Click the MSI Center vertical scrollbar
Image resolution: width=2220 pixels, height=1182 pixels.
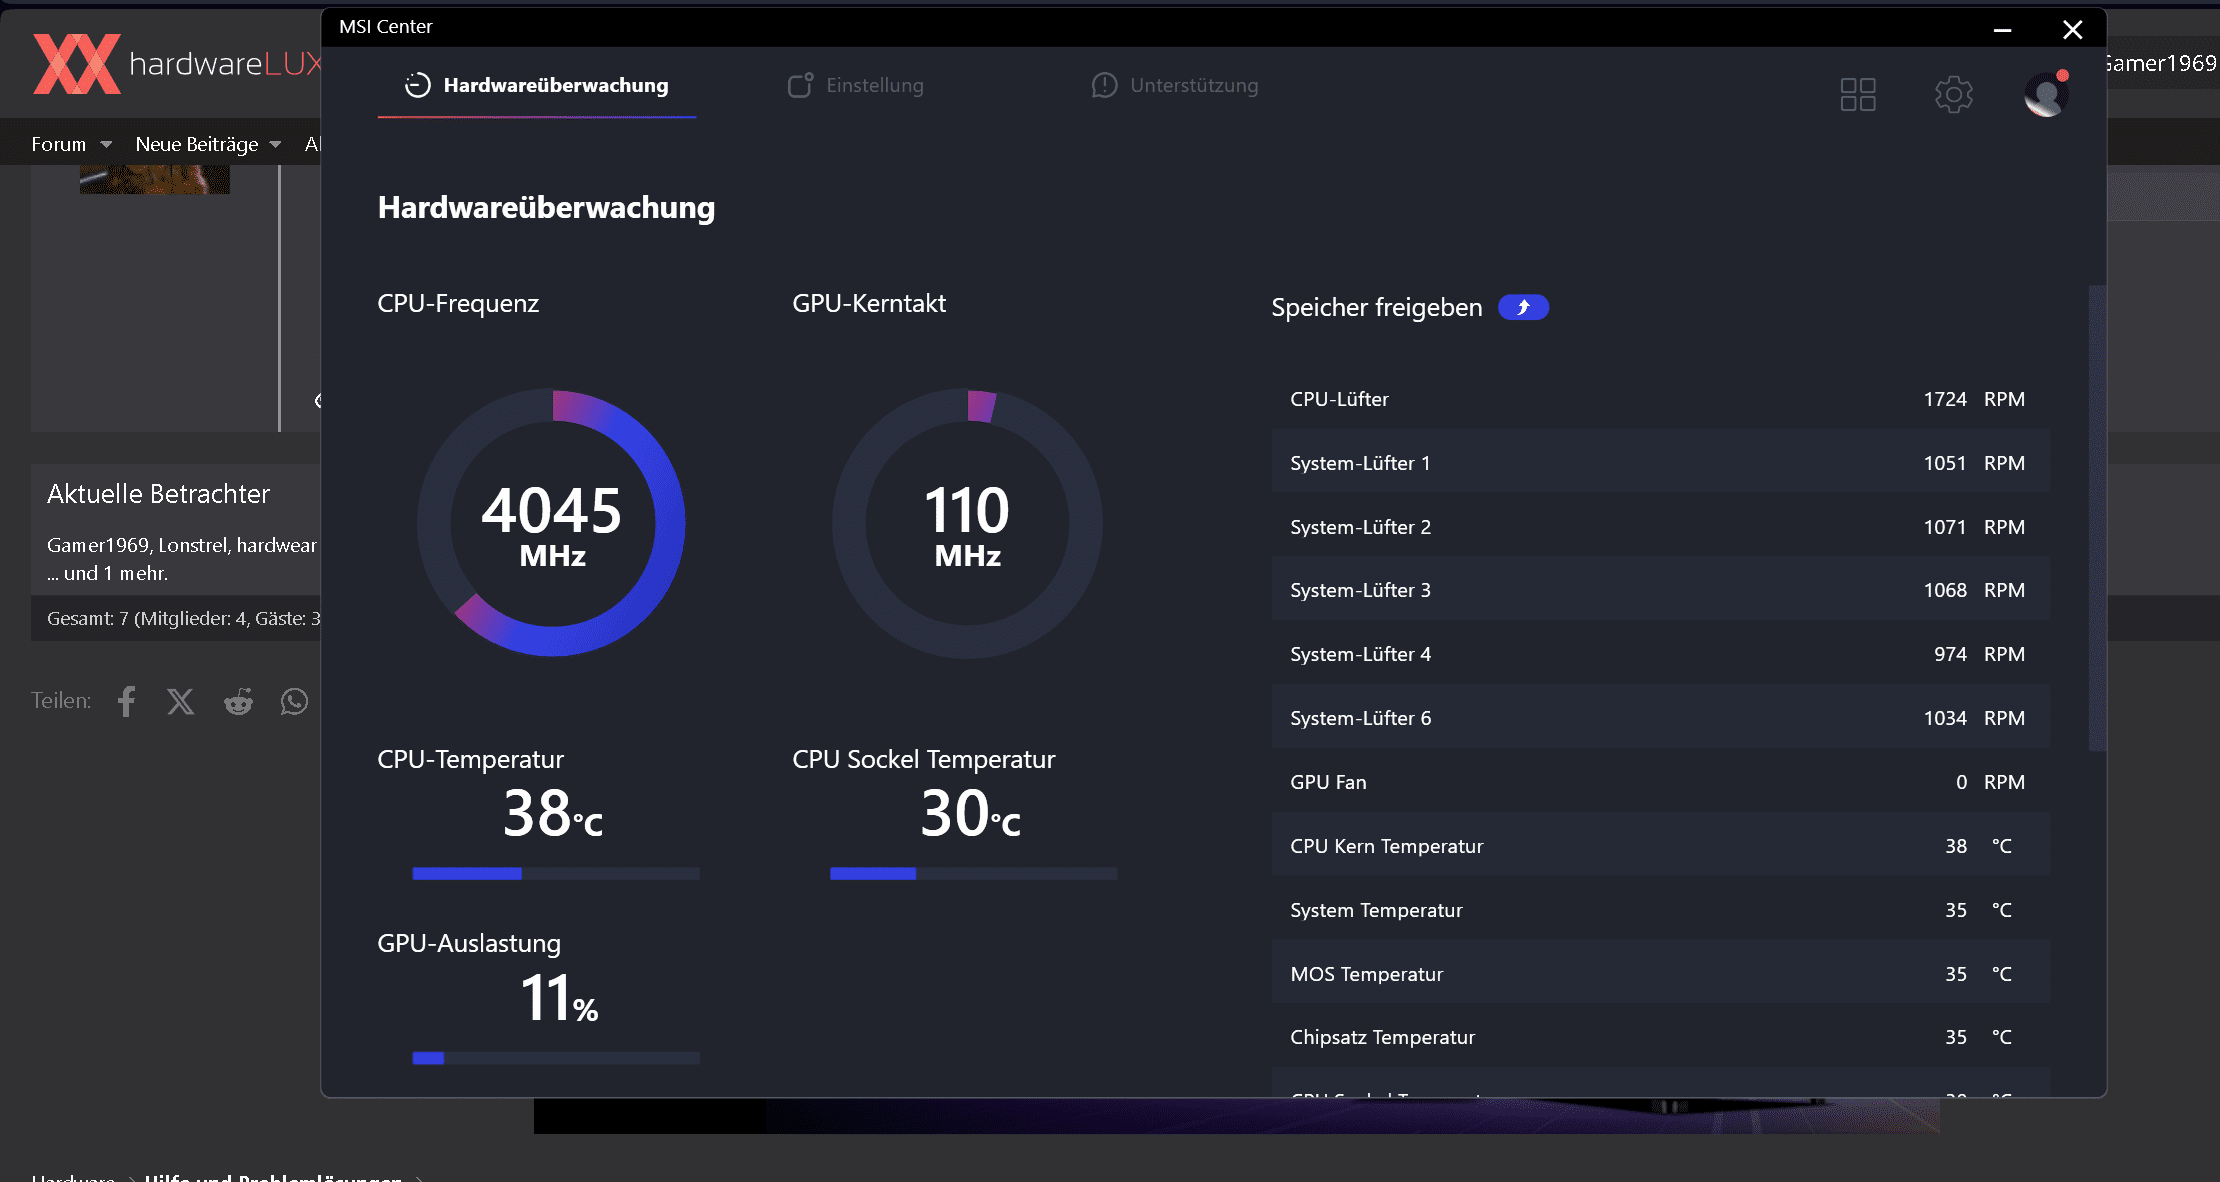[2097, 518]
